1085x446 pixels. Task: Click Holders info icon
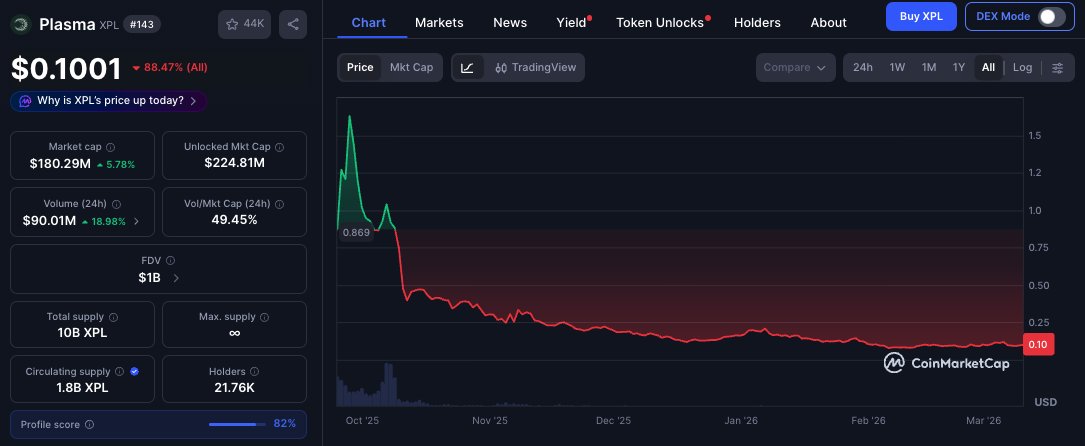click(x=255, y=371)
